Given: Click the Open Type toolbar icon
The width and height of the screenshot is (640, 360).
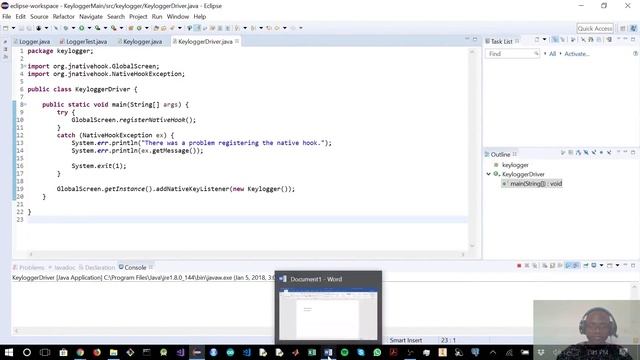Looking at the screenshot, I should 156,28.
